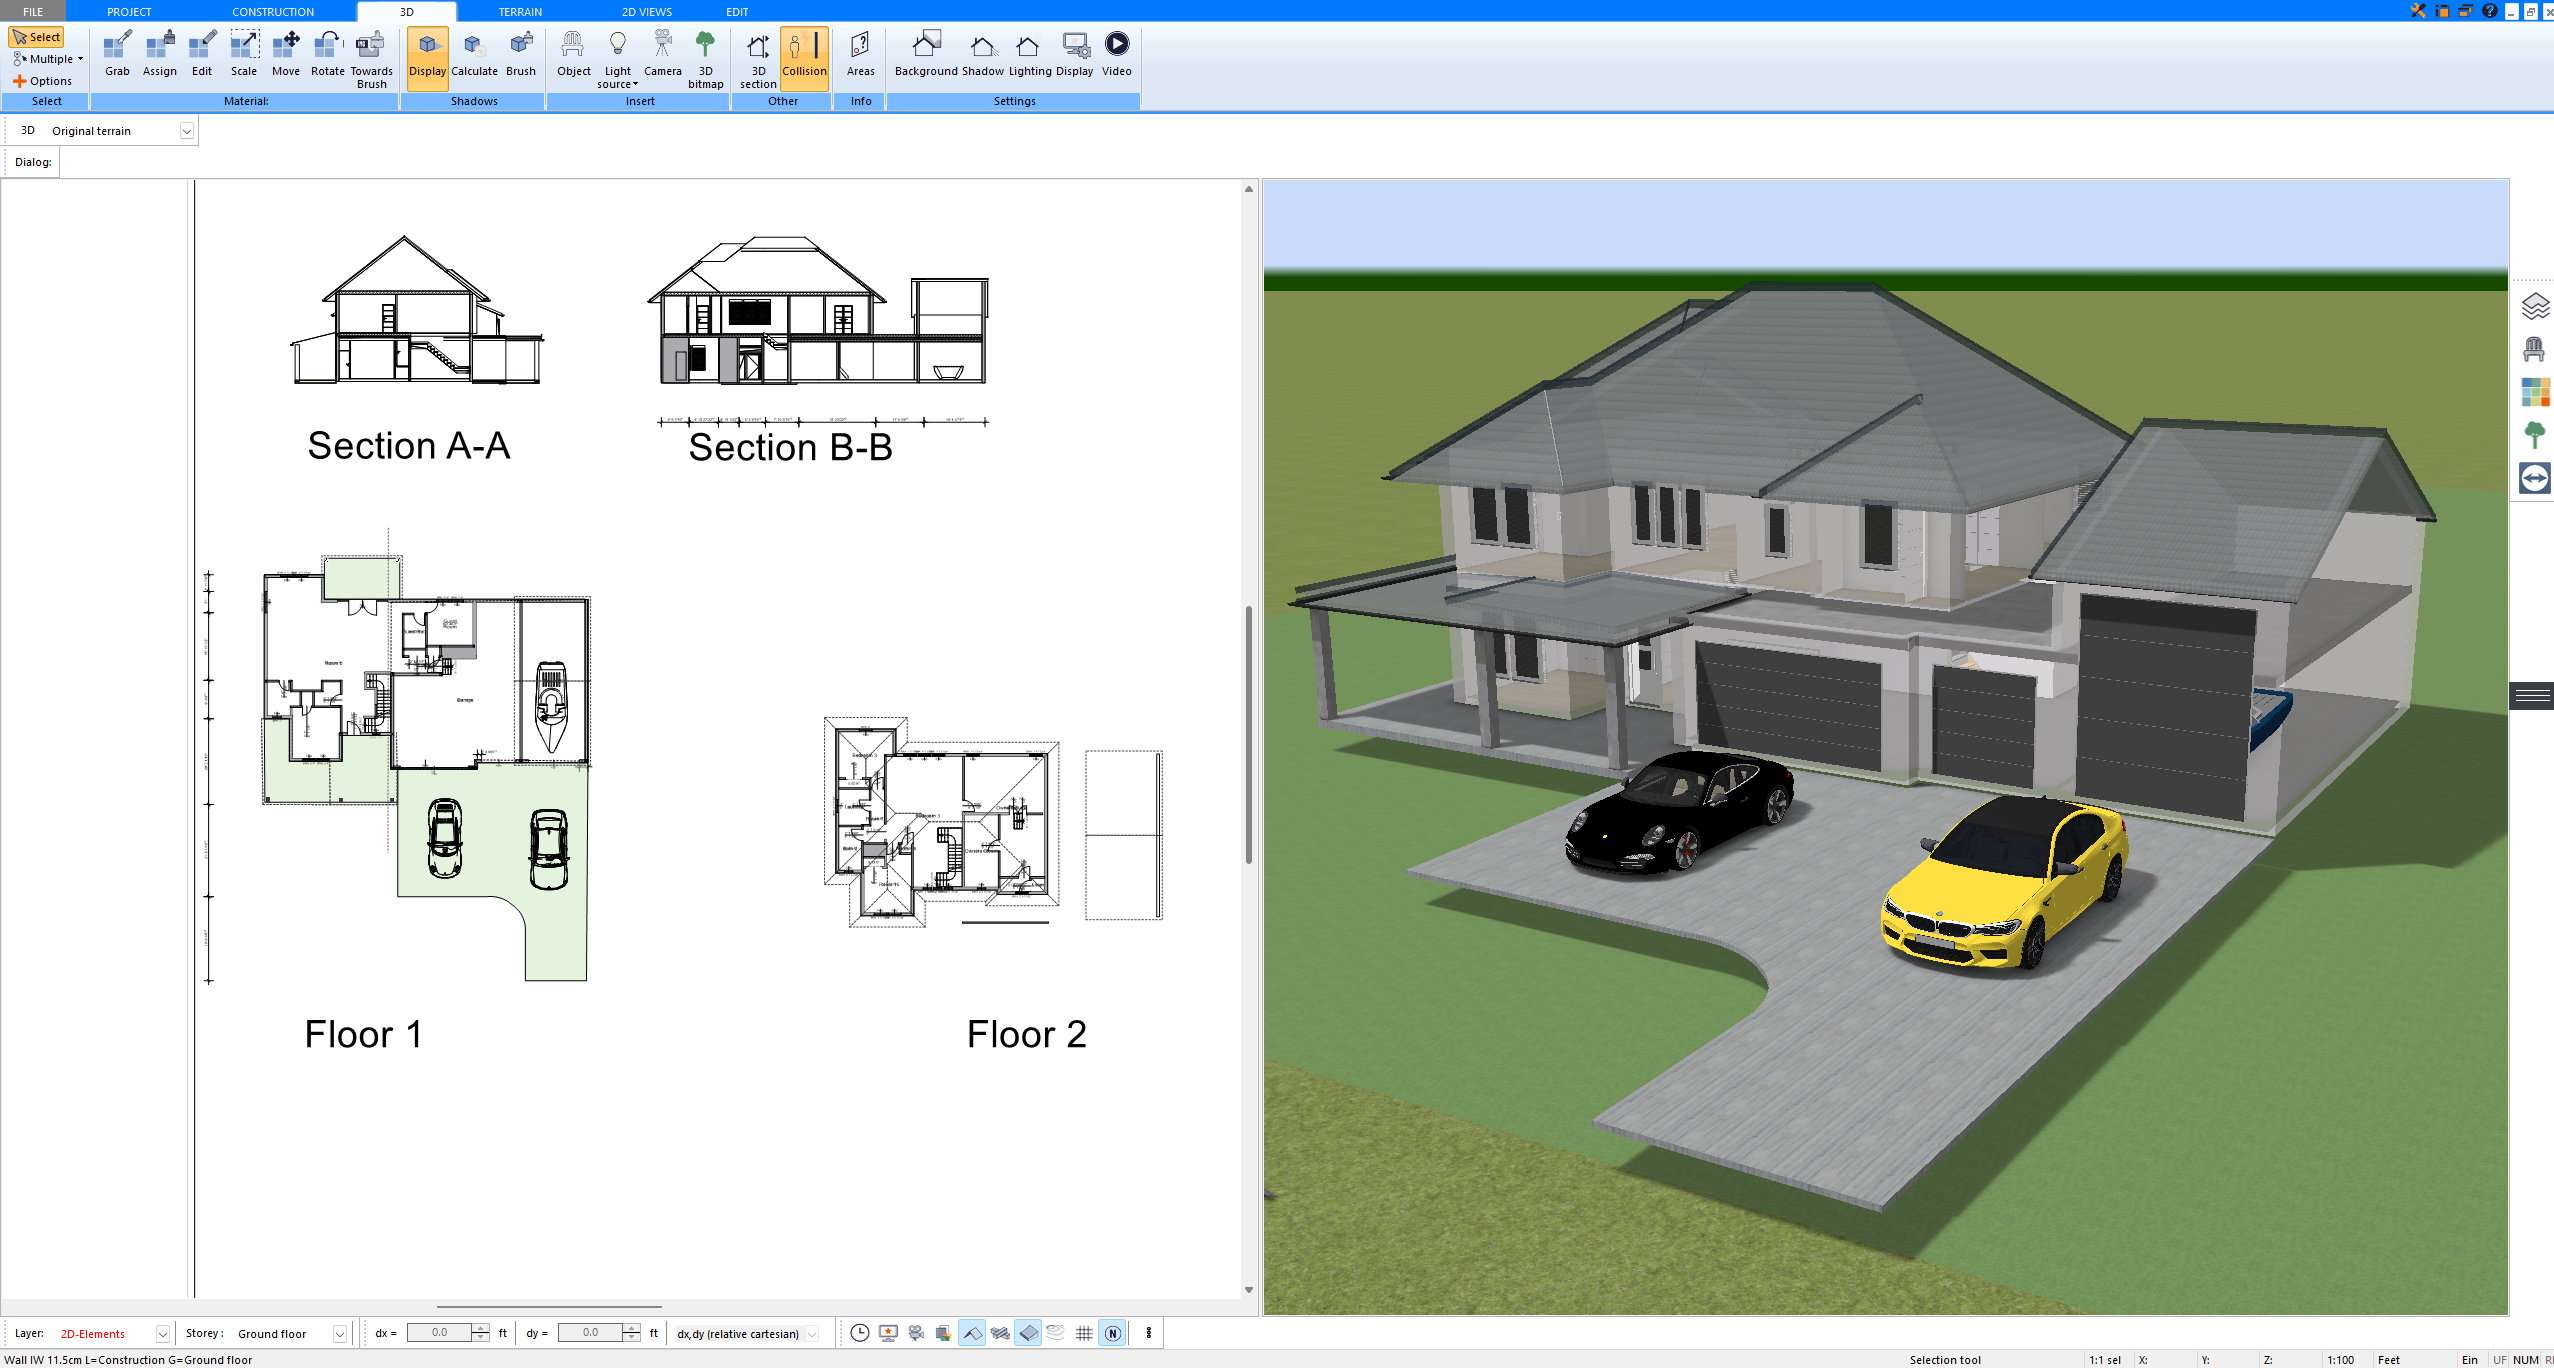Toggle the north arrow N button
Viewport: 2554px width, 1368px height.
[x=1112, y=1333]
